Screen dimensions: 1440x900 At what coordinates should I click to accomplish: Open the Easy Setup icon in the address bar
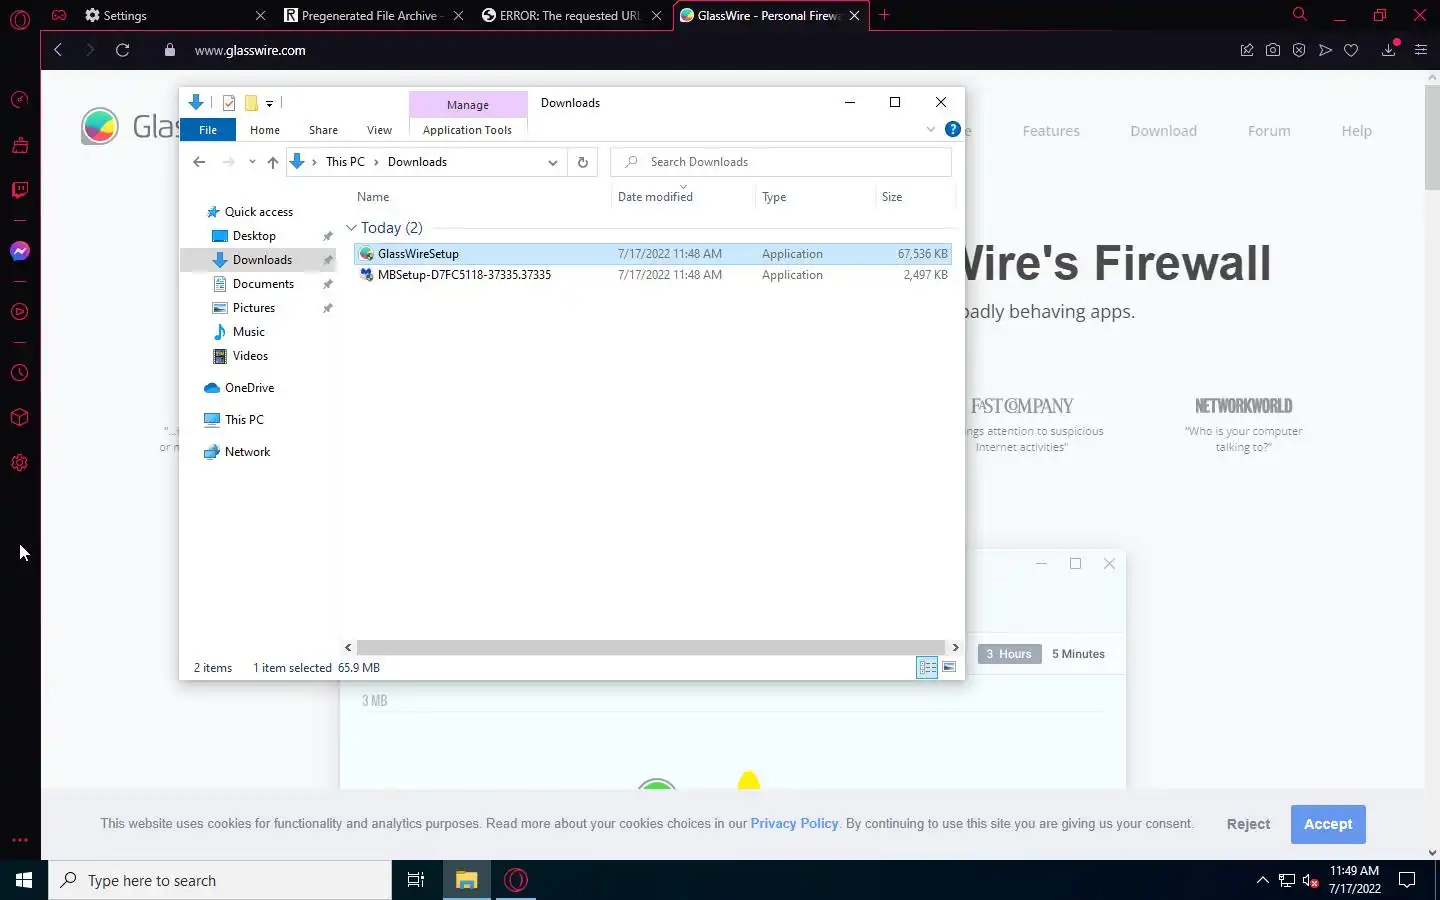coord(1421,50)
